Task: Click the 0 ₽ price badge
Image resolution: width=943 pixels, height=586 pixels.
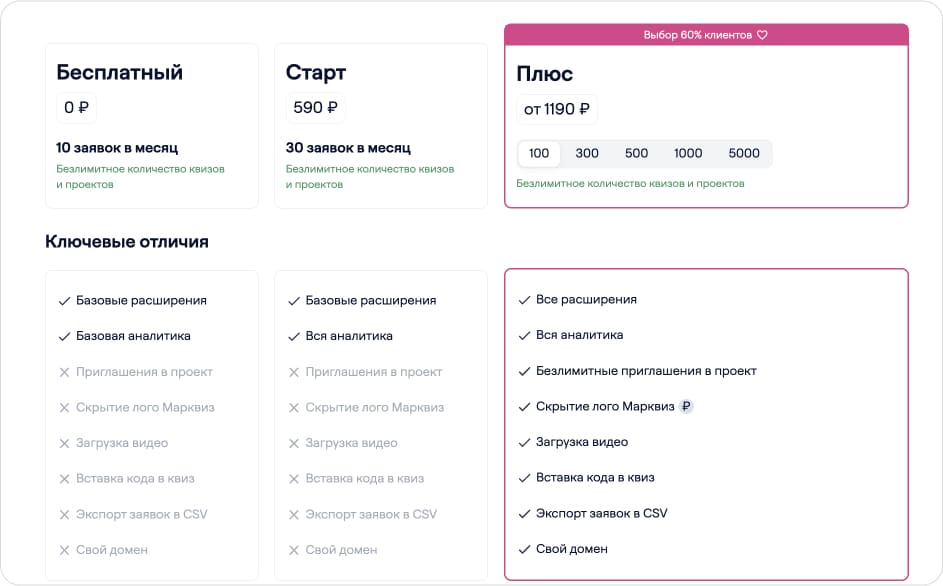Action: point(76,108)
